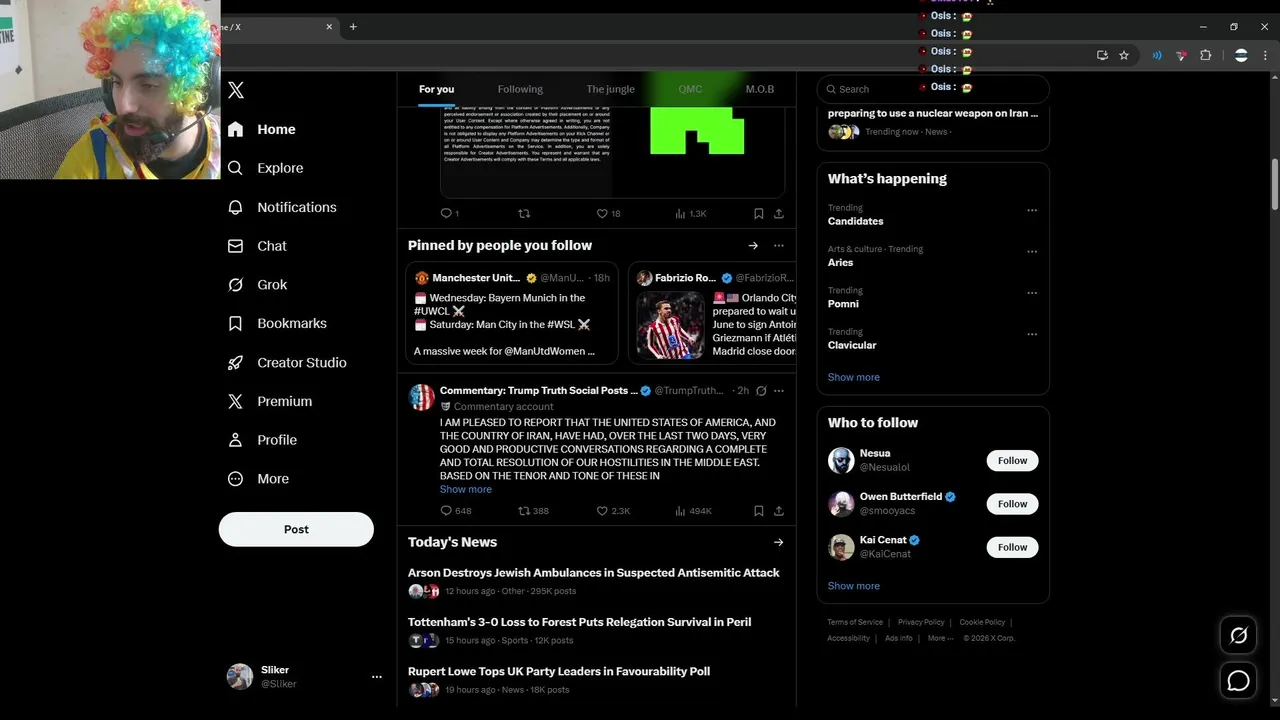Click the Post button
The width and height of the screenshot is (1280, 720).
[x=296, y=529]
